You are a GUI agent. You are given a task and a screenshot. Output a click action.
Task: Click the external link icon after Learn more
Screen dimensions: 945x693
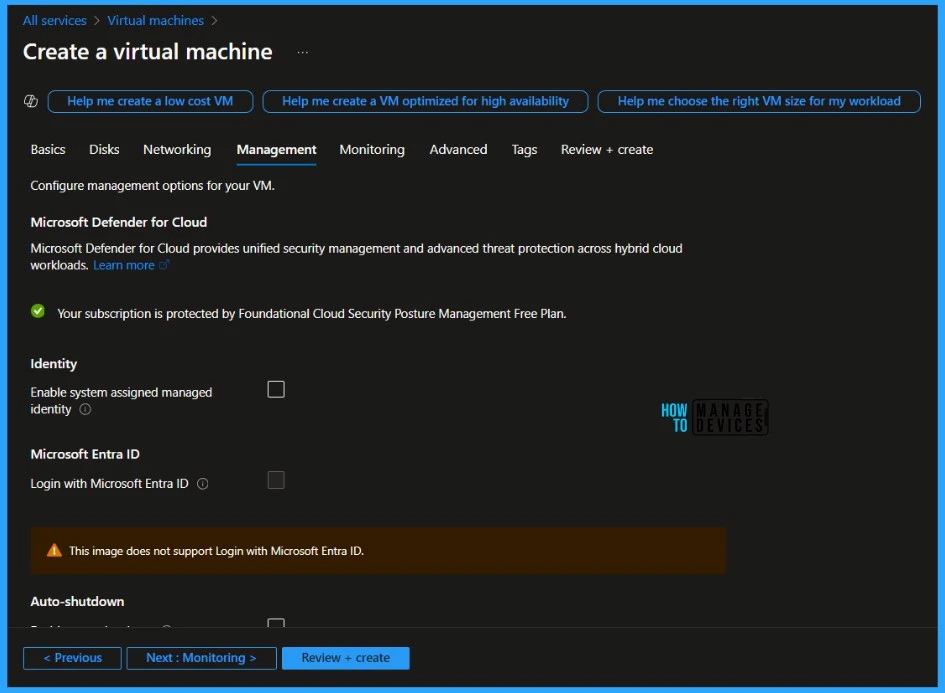(164, 265)
